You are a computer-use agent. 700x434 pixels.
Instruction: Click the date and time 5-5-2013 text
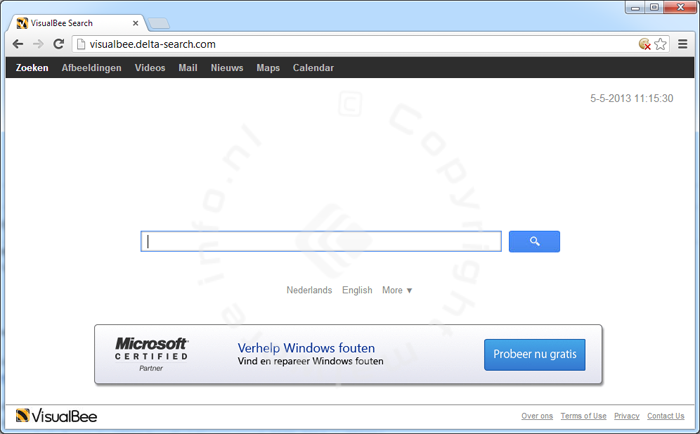[x=632, y=98]
